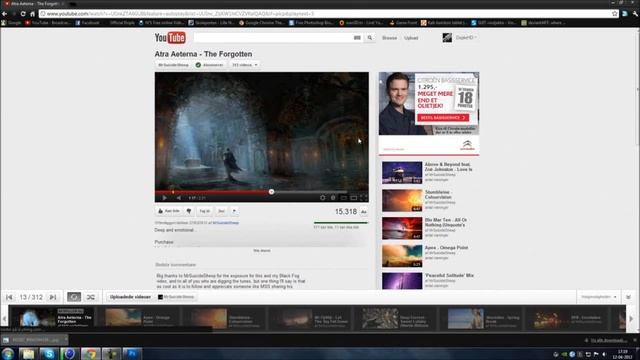This screenshot has height=360, width=640.
Task: Open the Facebook bookmark
Action: 87,23
